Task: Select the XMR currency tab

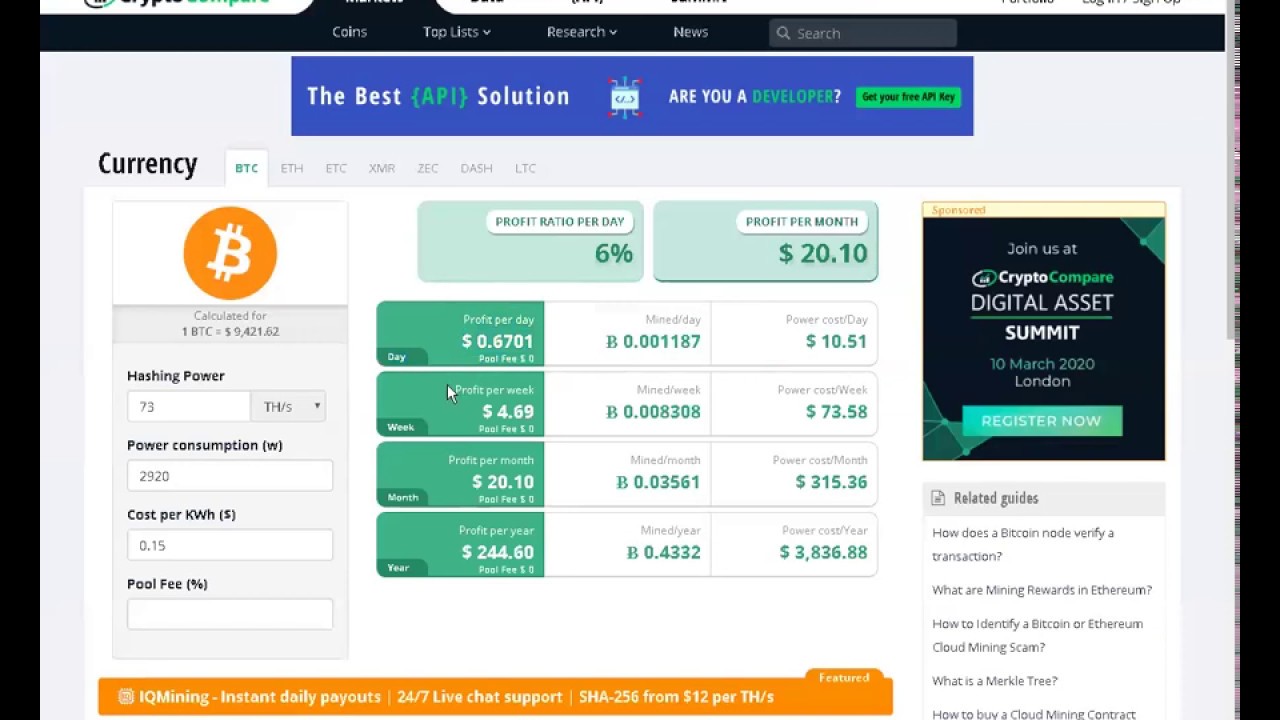Action: tap(381, 168)
